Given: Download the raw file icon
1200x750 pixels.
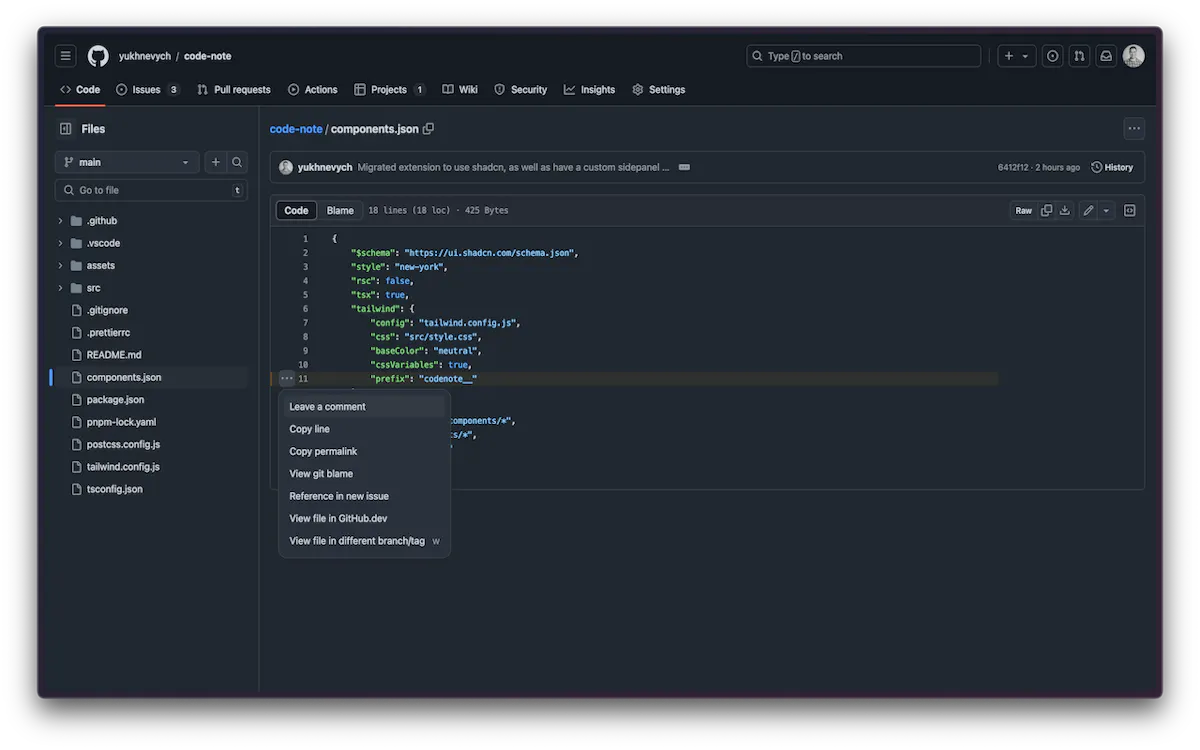Looking at the screenshot, I should [1064, 211].
